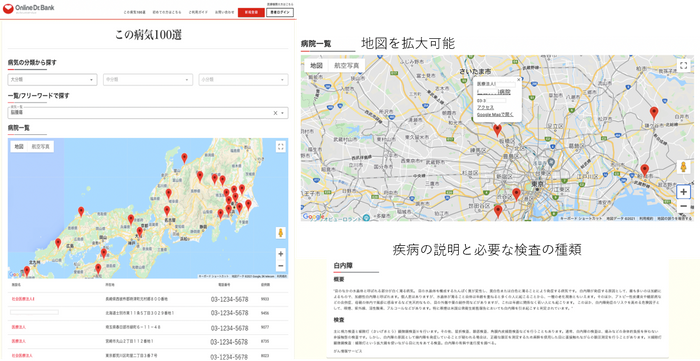This screenshot has height=361, width=700.
Task: Select 航空写真 view on the Japan map
Action: click(x=41, y=146)
